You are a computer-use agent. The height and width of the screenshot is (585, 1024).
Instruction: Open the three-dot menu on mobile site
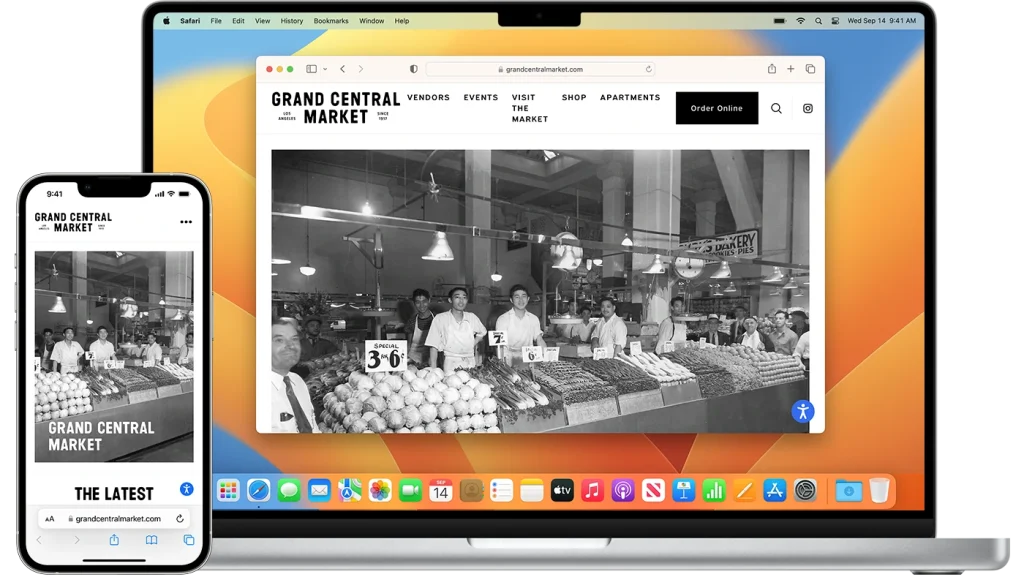click(x=186, y=222)
